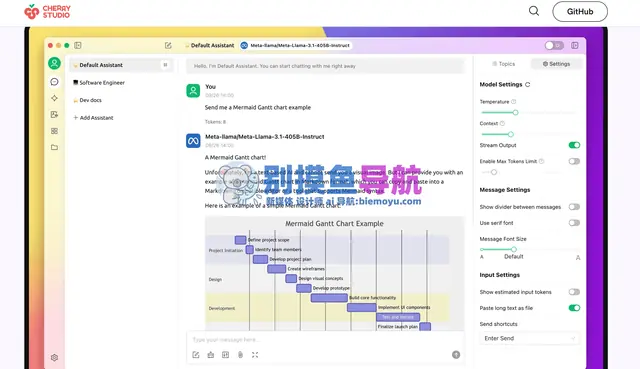640x369 pixels.
Task: Open the translate sidebar icon
Action: coord(54,115)
